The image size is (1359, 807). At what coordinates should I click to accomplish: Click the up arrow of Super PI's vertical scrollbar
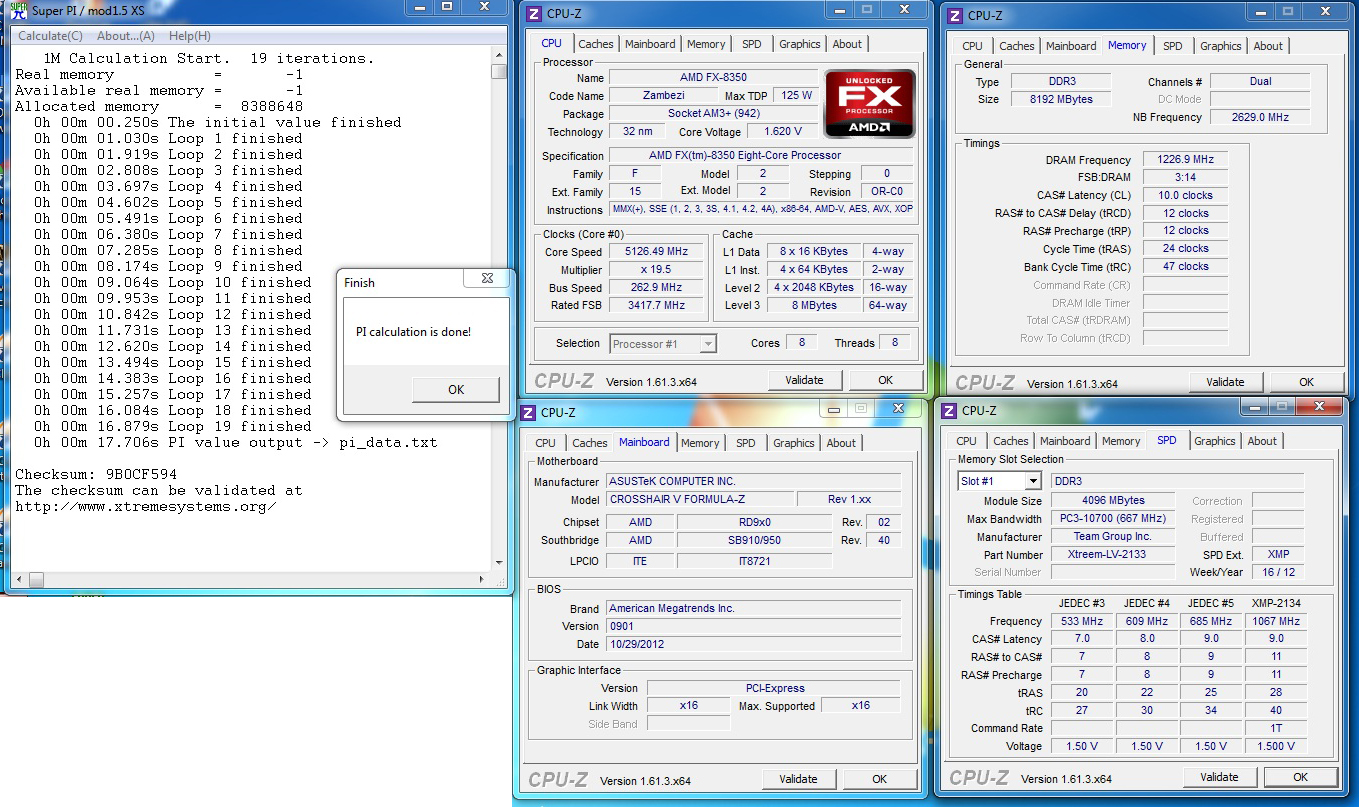click(x=499, y=56)
